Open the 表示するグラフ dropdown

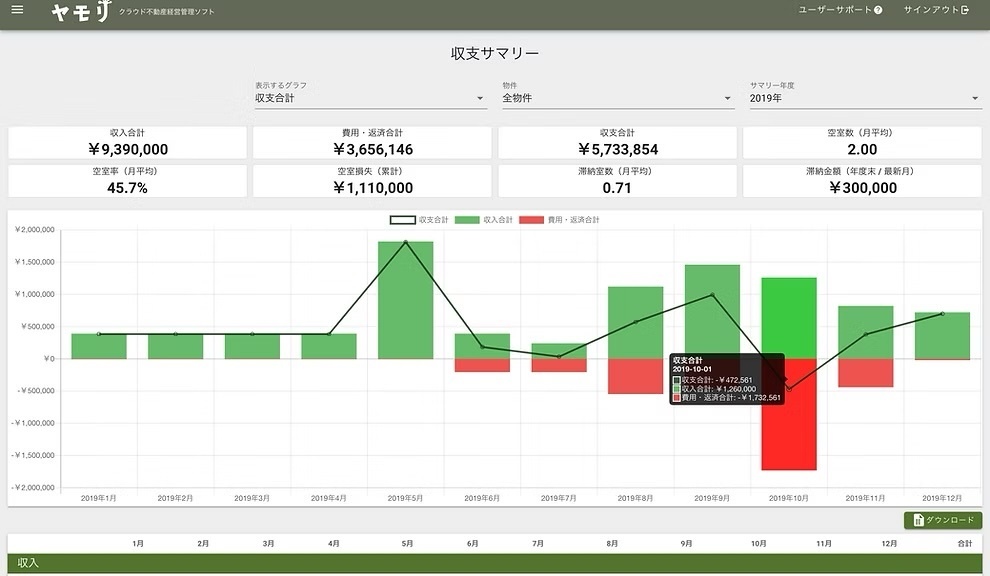[369, 97]
